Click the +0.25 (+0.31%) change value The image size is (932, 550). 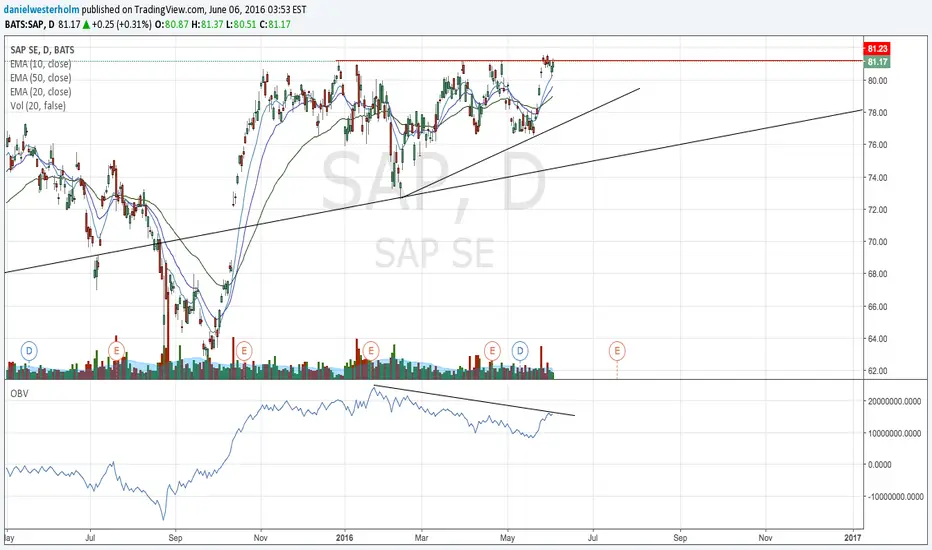click(x=122, y=24)
